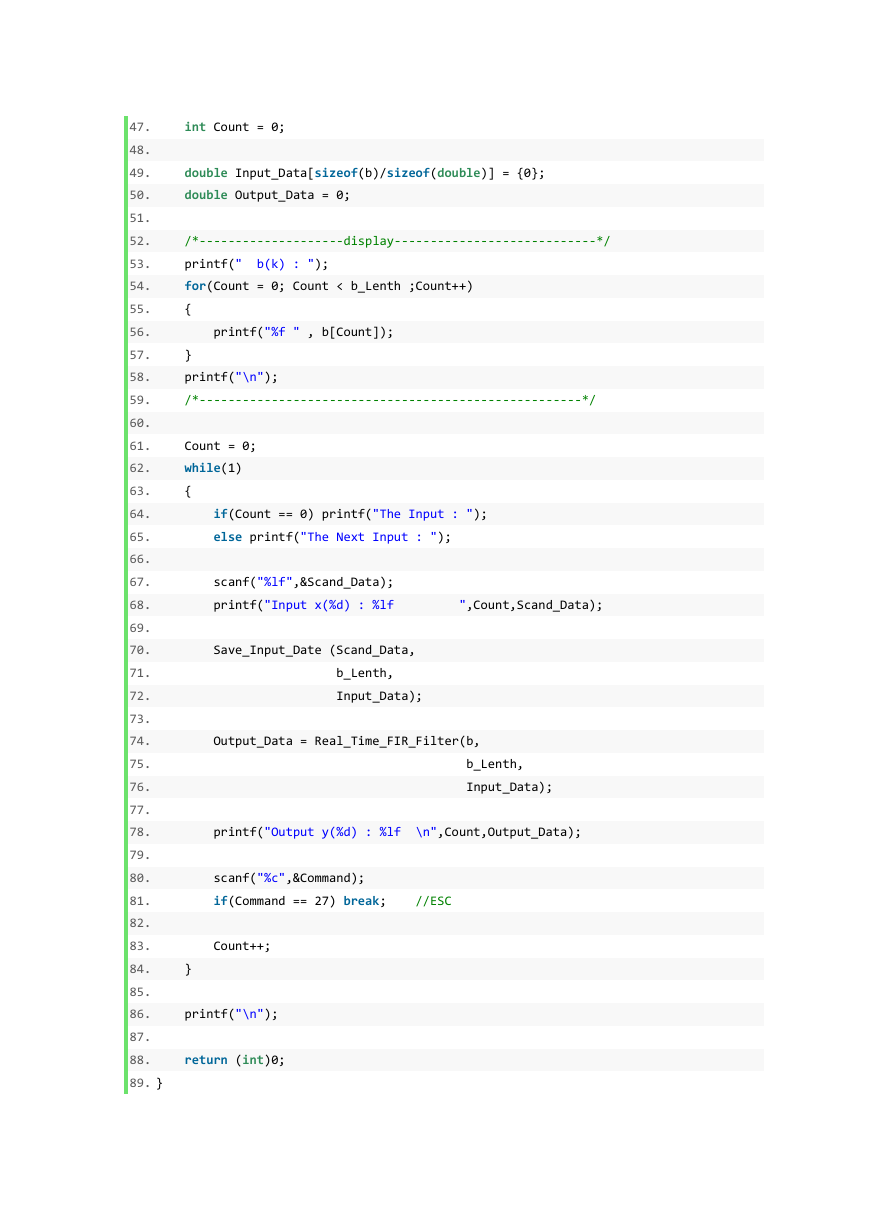The image size is (869, 1228).
Task: Click the statement 'Count = 0;' on line 61
Action: [x=220, y=446]
